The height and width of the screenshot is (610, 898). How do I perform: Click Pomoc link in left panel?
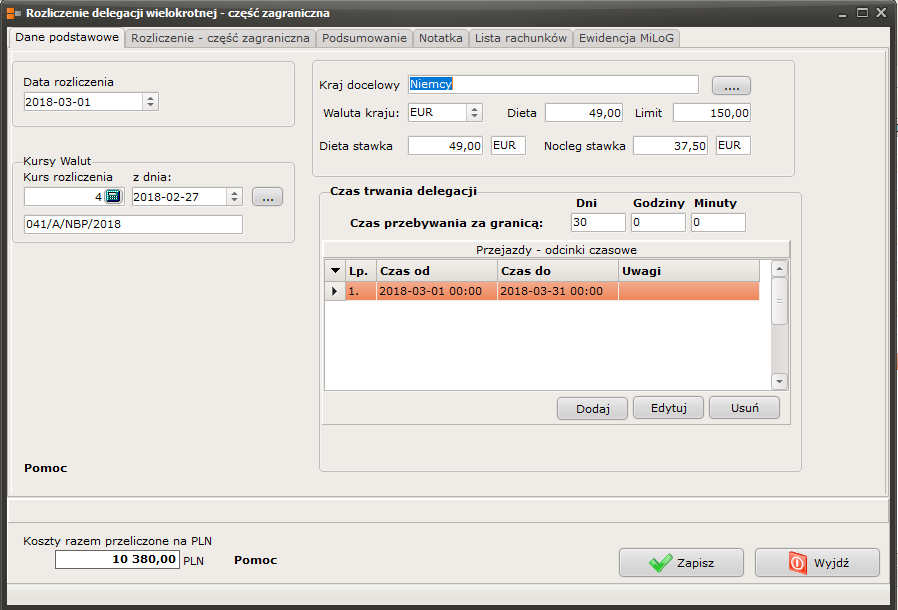point(46,468)
